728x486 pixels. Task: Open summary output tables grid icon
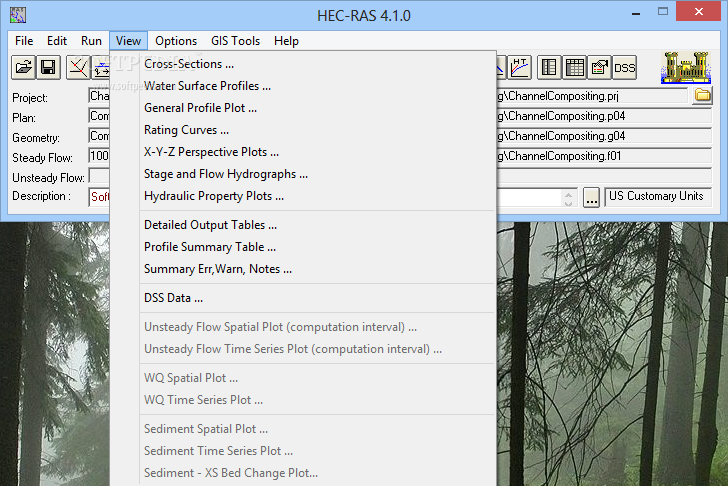click(575, 68)
